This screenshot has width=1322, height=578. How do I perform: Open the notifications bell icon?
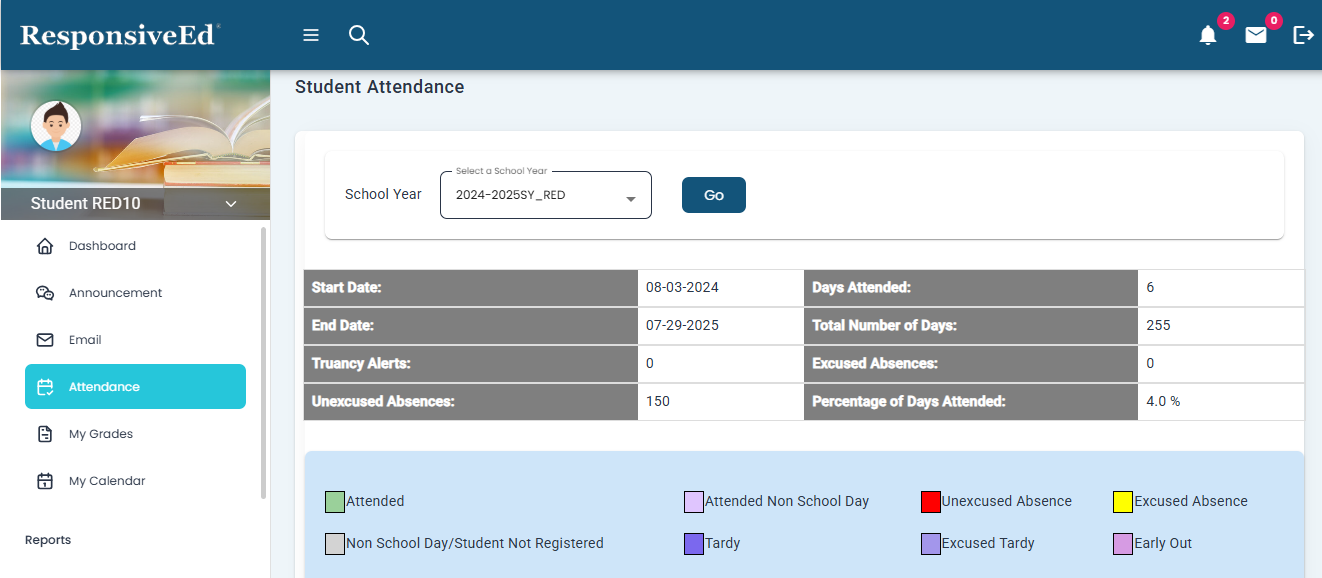tap(1208, 36)
